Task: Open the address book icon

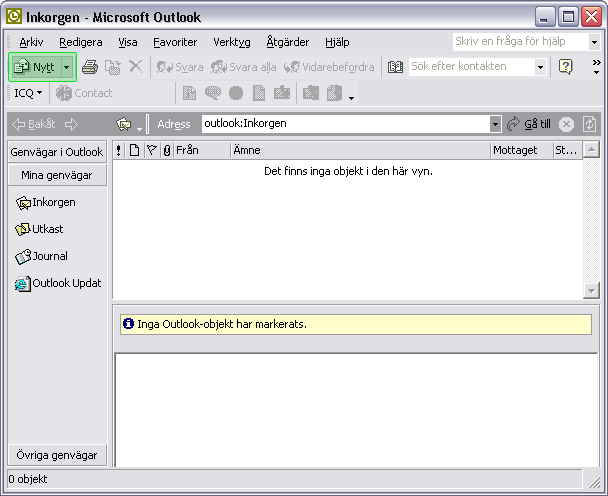Action: click(x=395, y=67)
